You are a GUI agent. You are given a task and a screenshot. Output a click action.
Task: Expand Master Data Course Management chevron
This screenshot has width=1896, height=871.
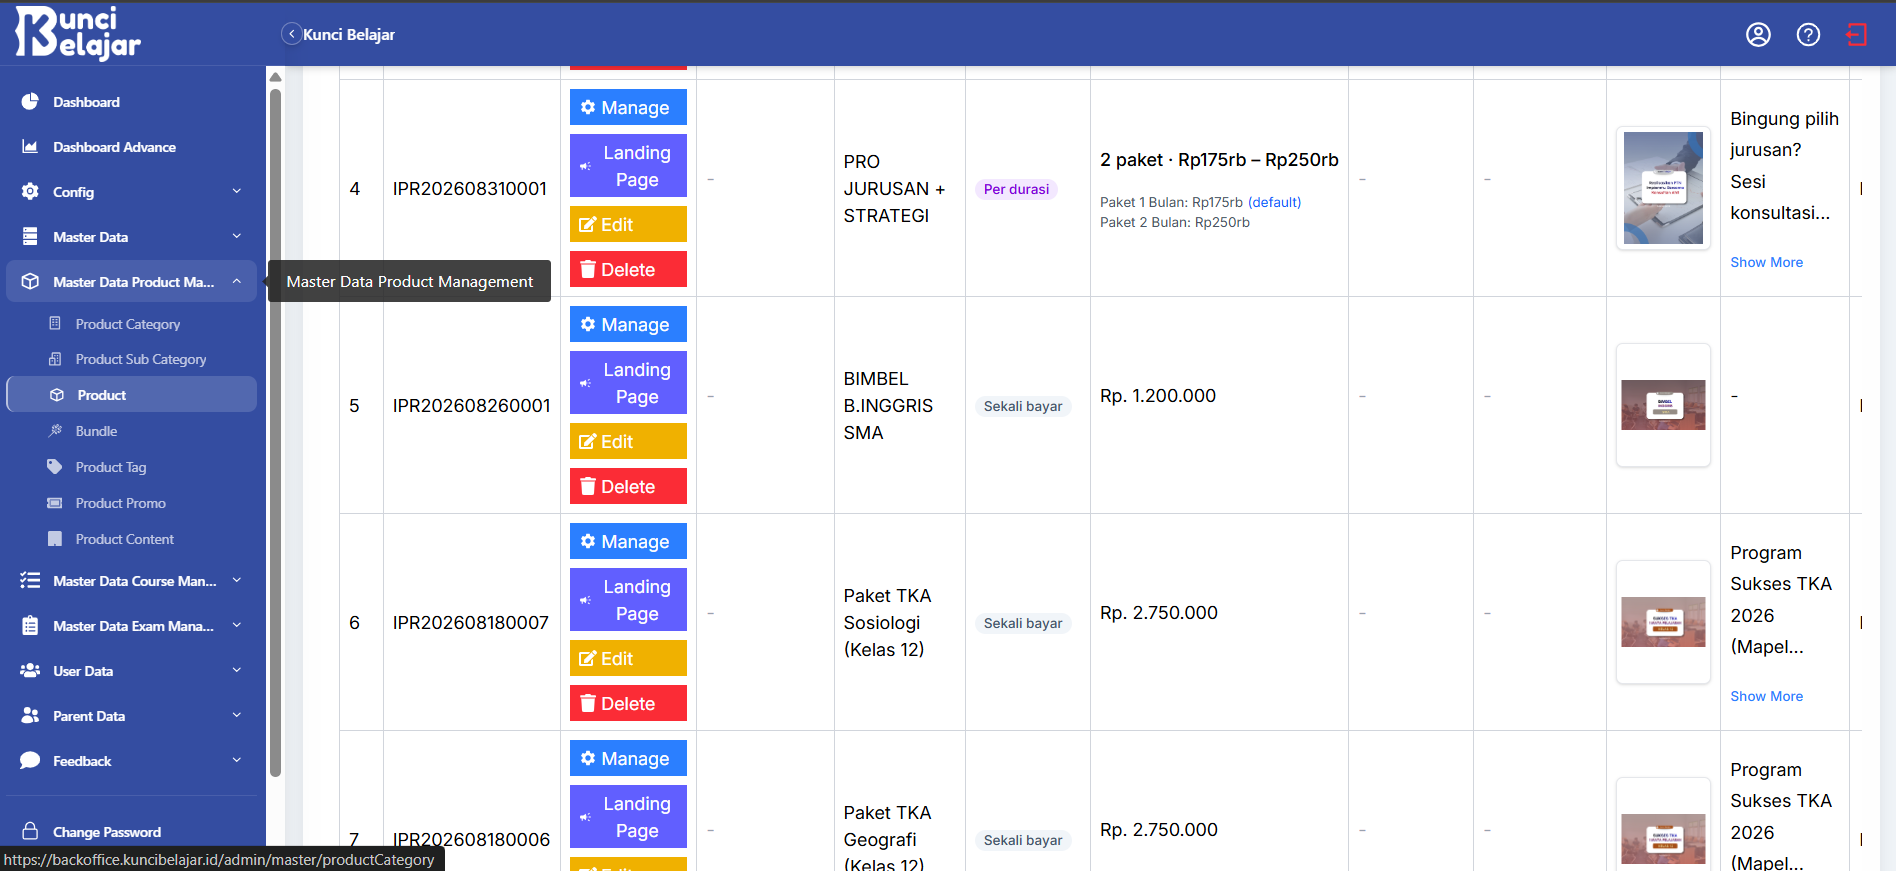click(x=237, y=580)
